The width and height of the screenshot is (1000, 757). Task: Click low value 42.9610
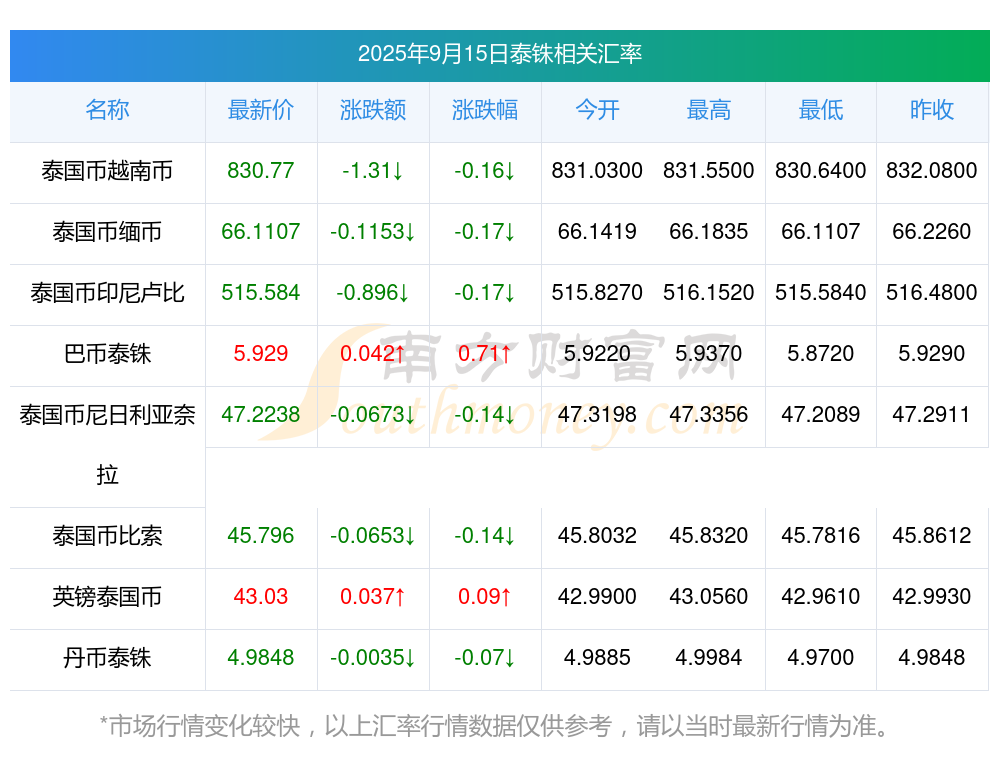tap(821, 597)
